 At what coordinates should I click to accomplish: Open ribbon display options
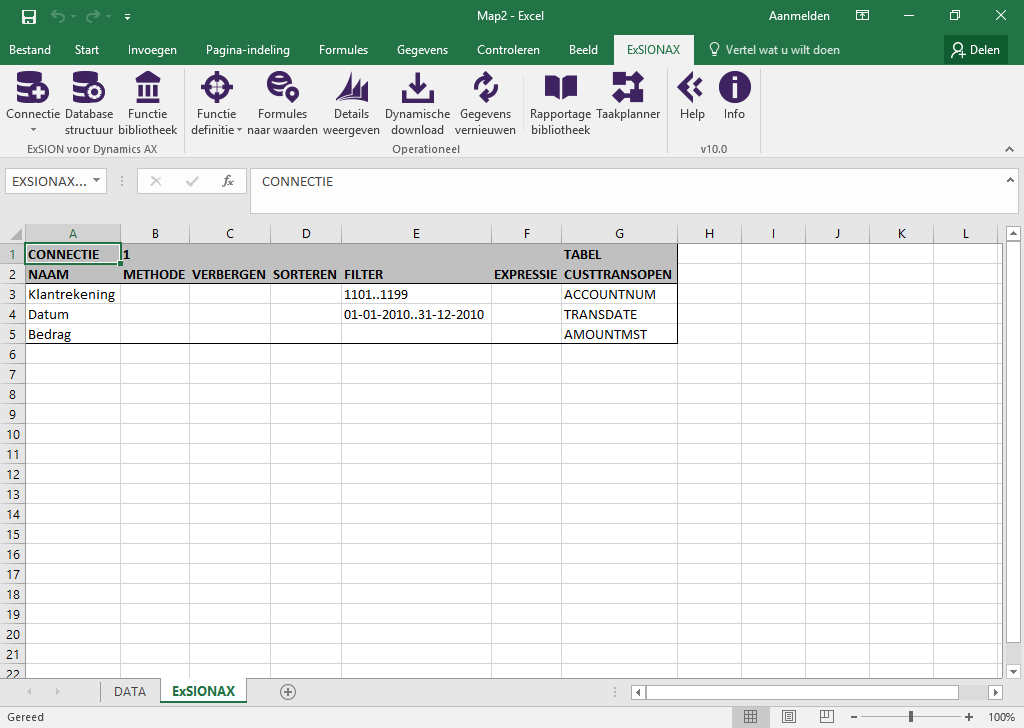click(862, 16)
